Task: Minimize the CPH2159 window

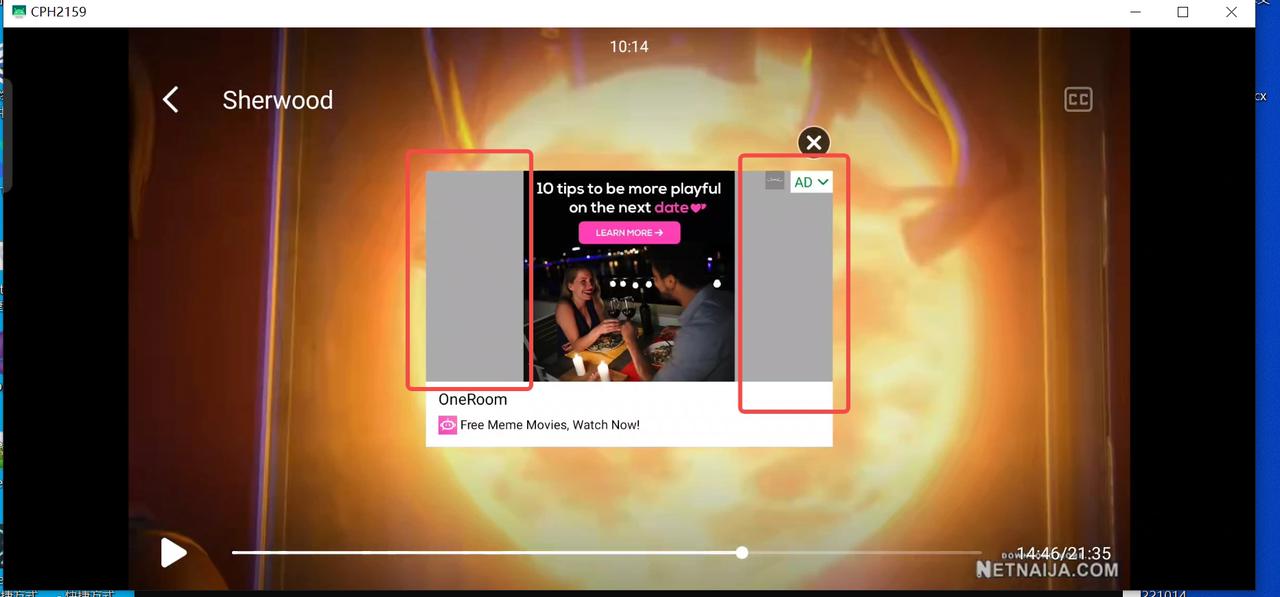Action: [x=1134, y=12]
